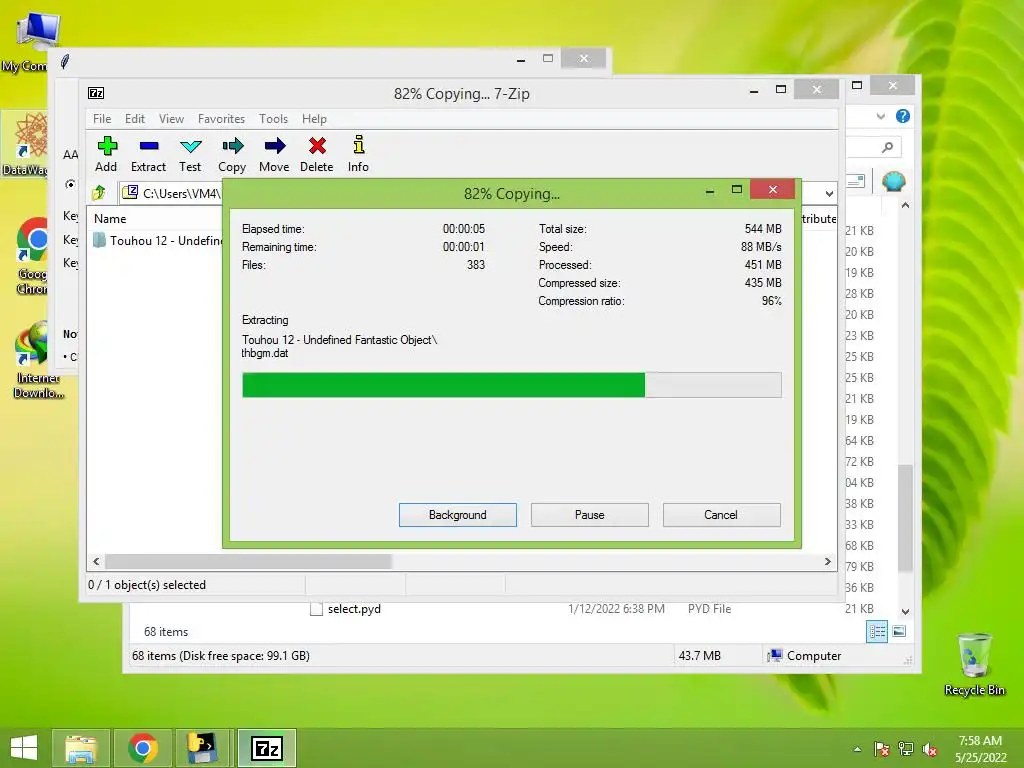The image size is (1024, 768).
Task: Click the Explorer help question mark icon
Action: point(903,116)
